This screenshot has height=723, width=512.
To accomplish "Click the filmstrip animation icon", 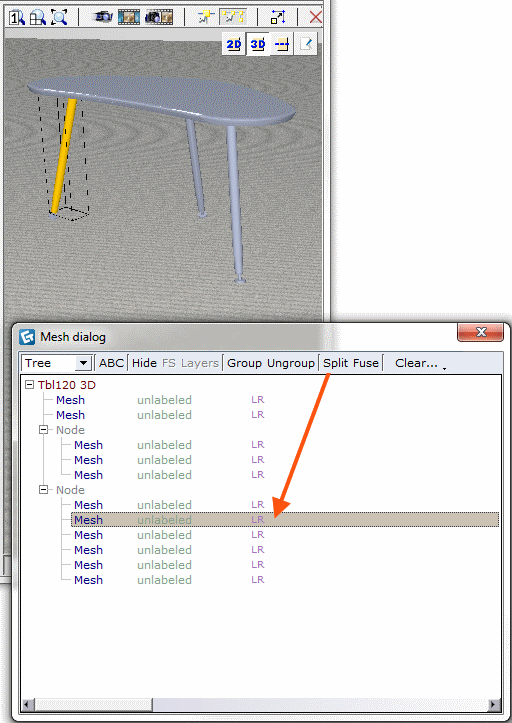I will (129, 18).
